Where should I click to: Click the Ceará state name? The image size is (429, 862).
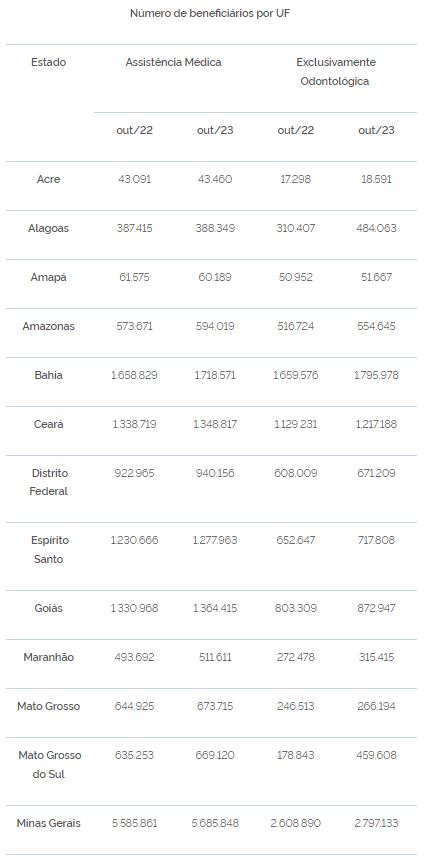pos(48,424)
